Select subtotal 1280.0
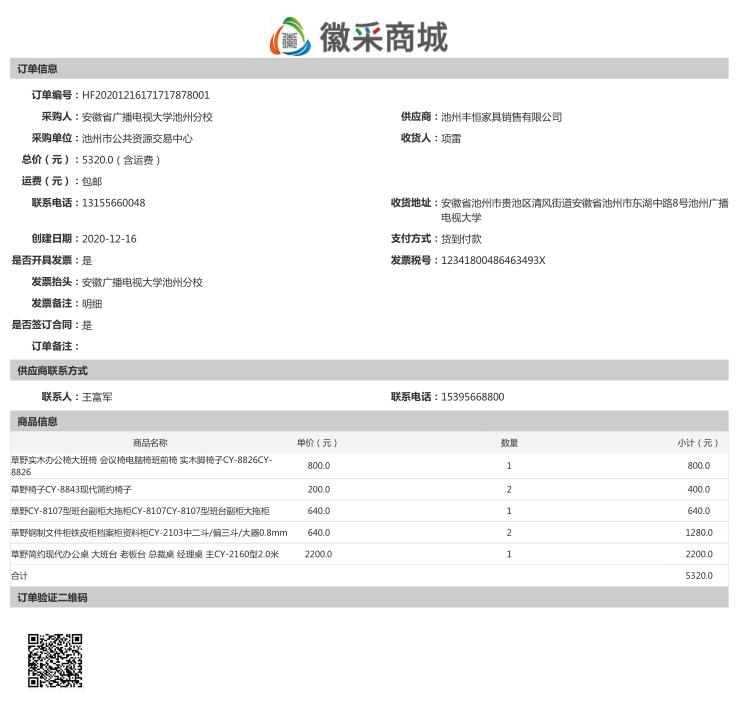The height and width of the screenshot is (710, 741). click(698, 532)
